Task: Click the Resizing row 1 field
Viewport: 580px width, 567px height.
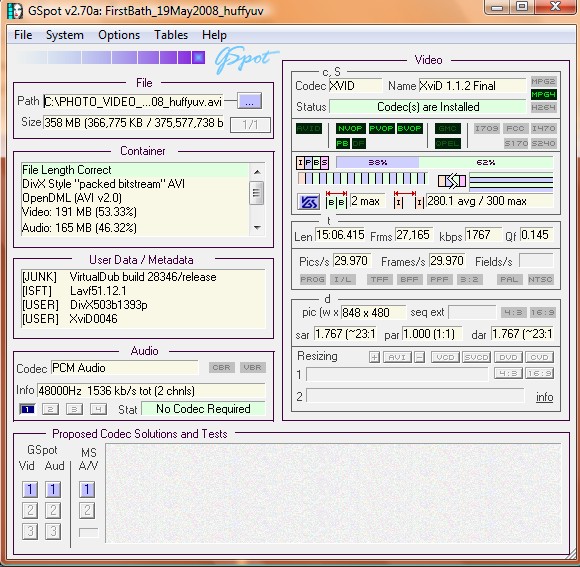Action: [x=397, y=375]
